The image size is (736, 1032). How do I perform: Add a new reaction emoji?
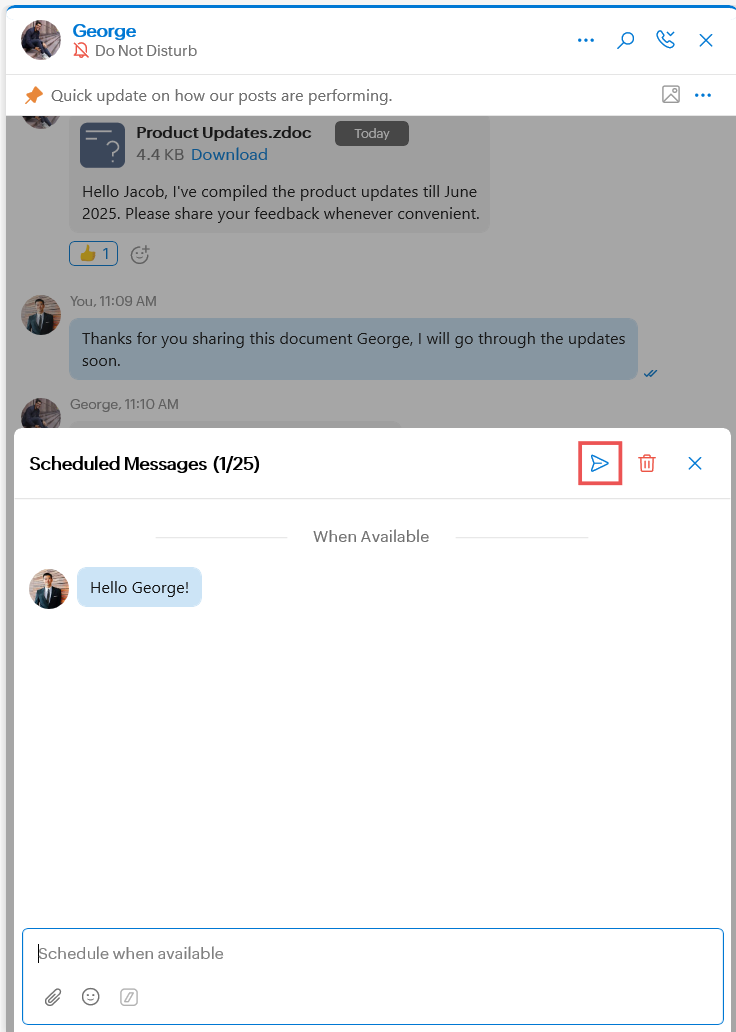[x=140, y=254]
